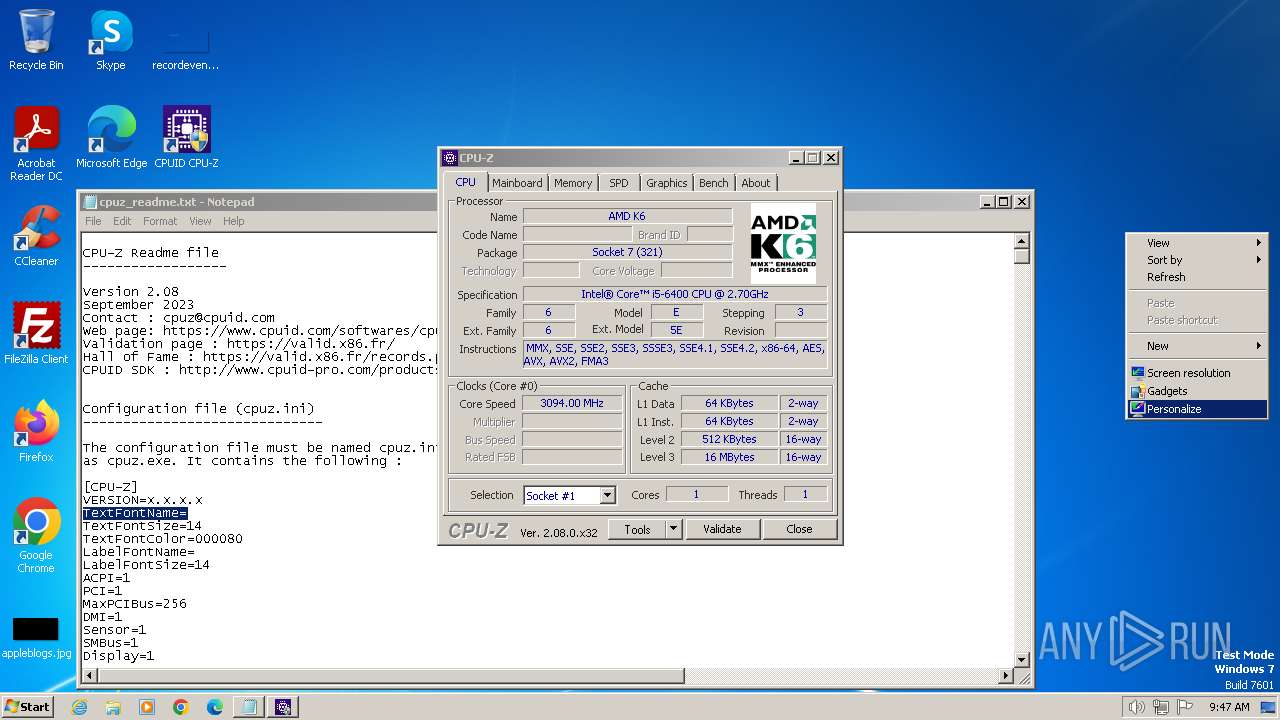
Task: Open the Recycle Bin desktop icon
Action: (x=36, y=40)
